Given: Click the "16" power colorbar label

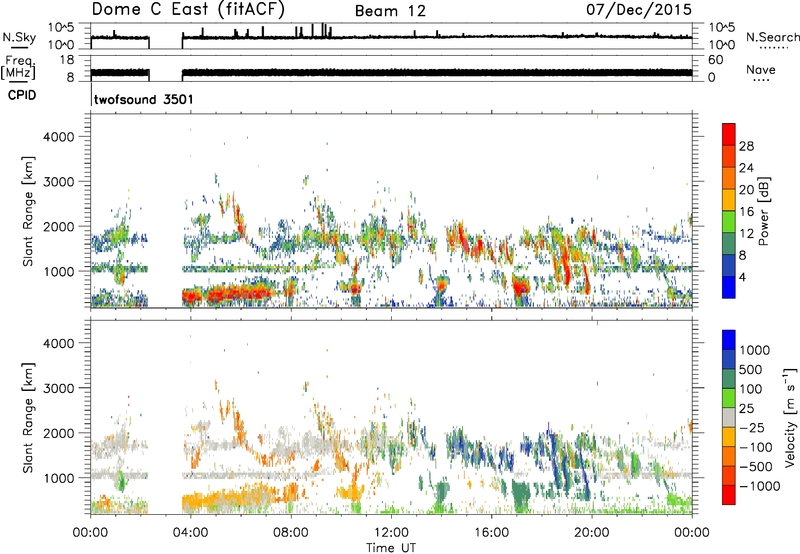Looking at the screenshot, I should click(x=746, y=212).
